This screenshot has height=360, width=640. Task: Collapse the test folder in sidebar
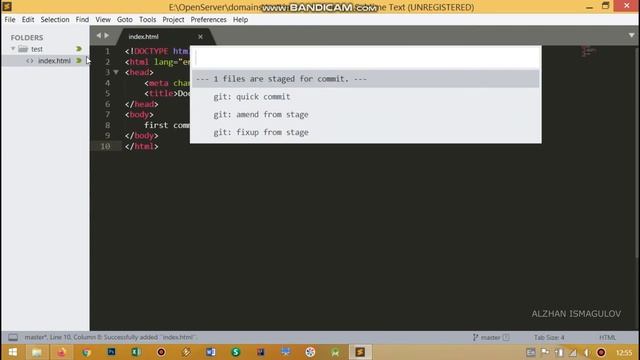[13, 49]
